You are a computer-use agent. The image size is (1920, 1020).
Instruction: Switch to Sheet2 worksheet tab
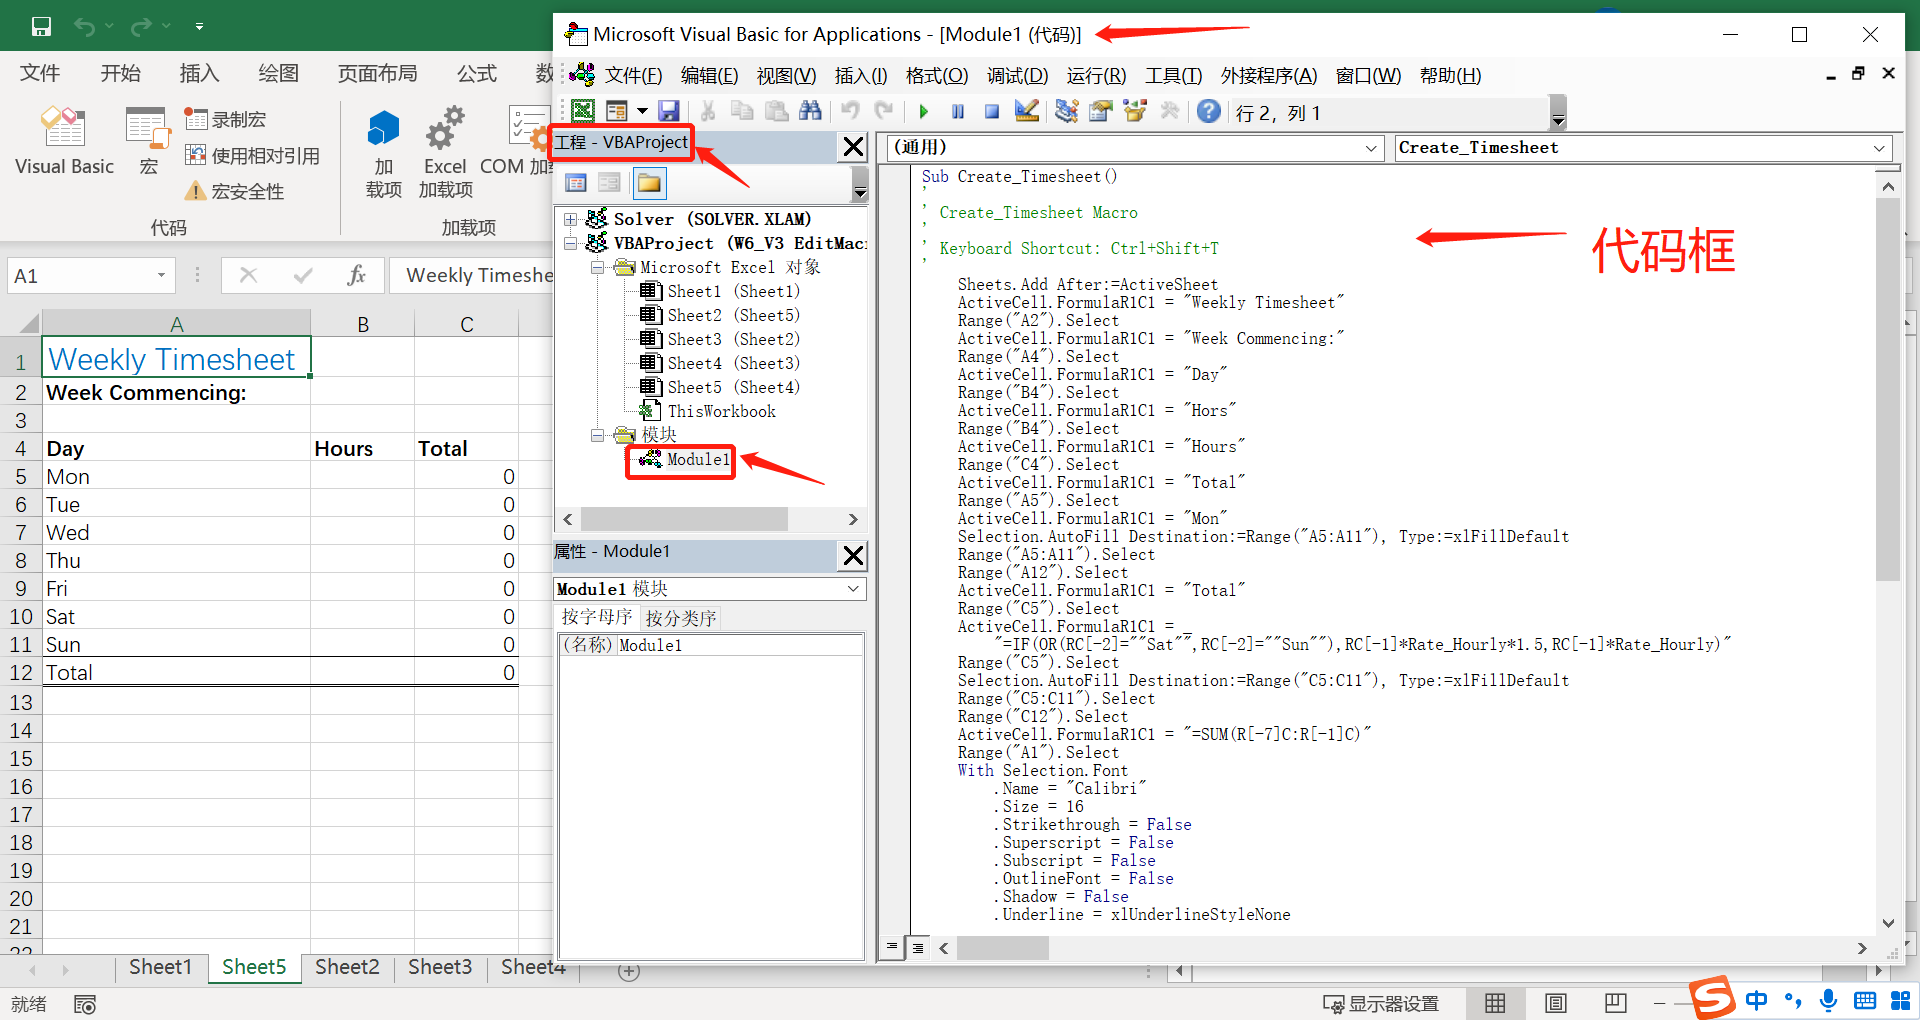(347, 967)
